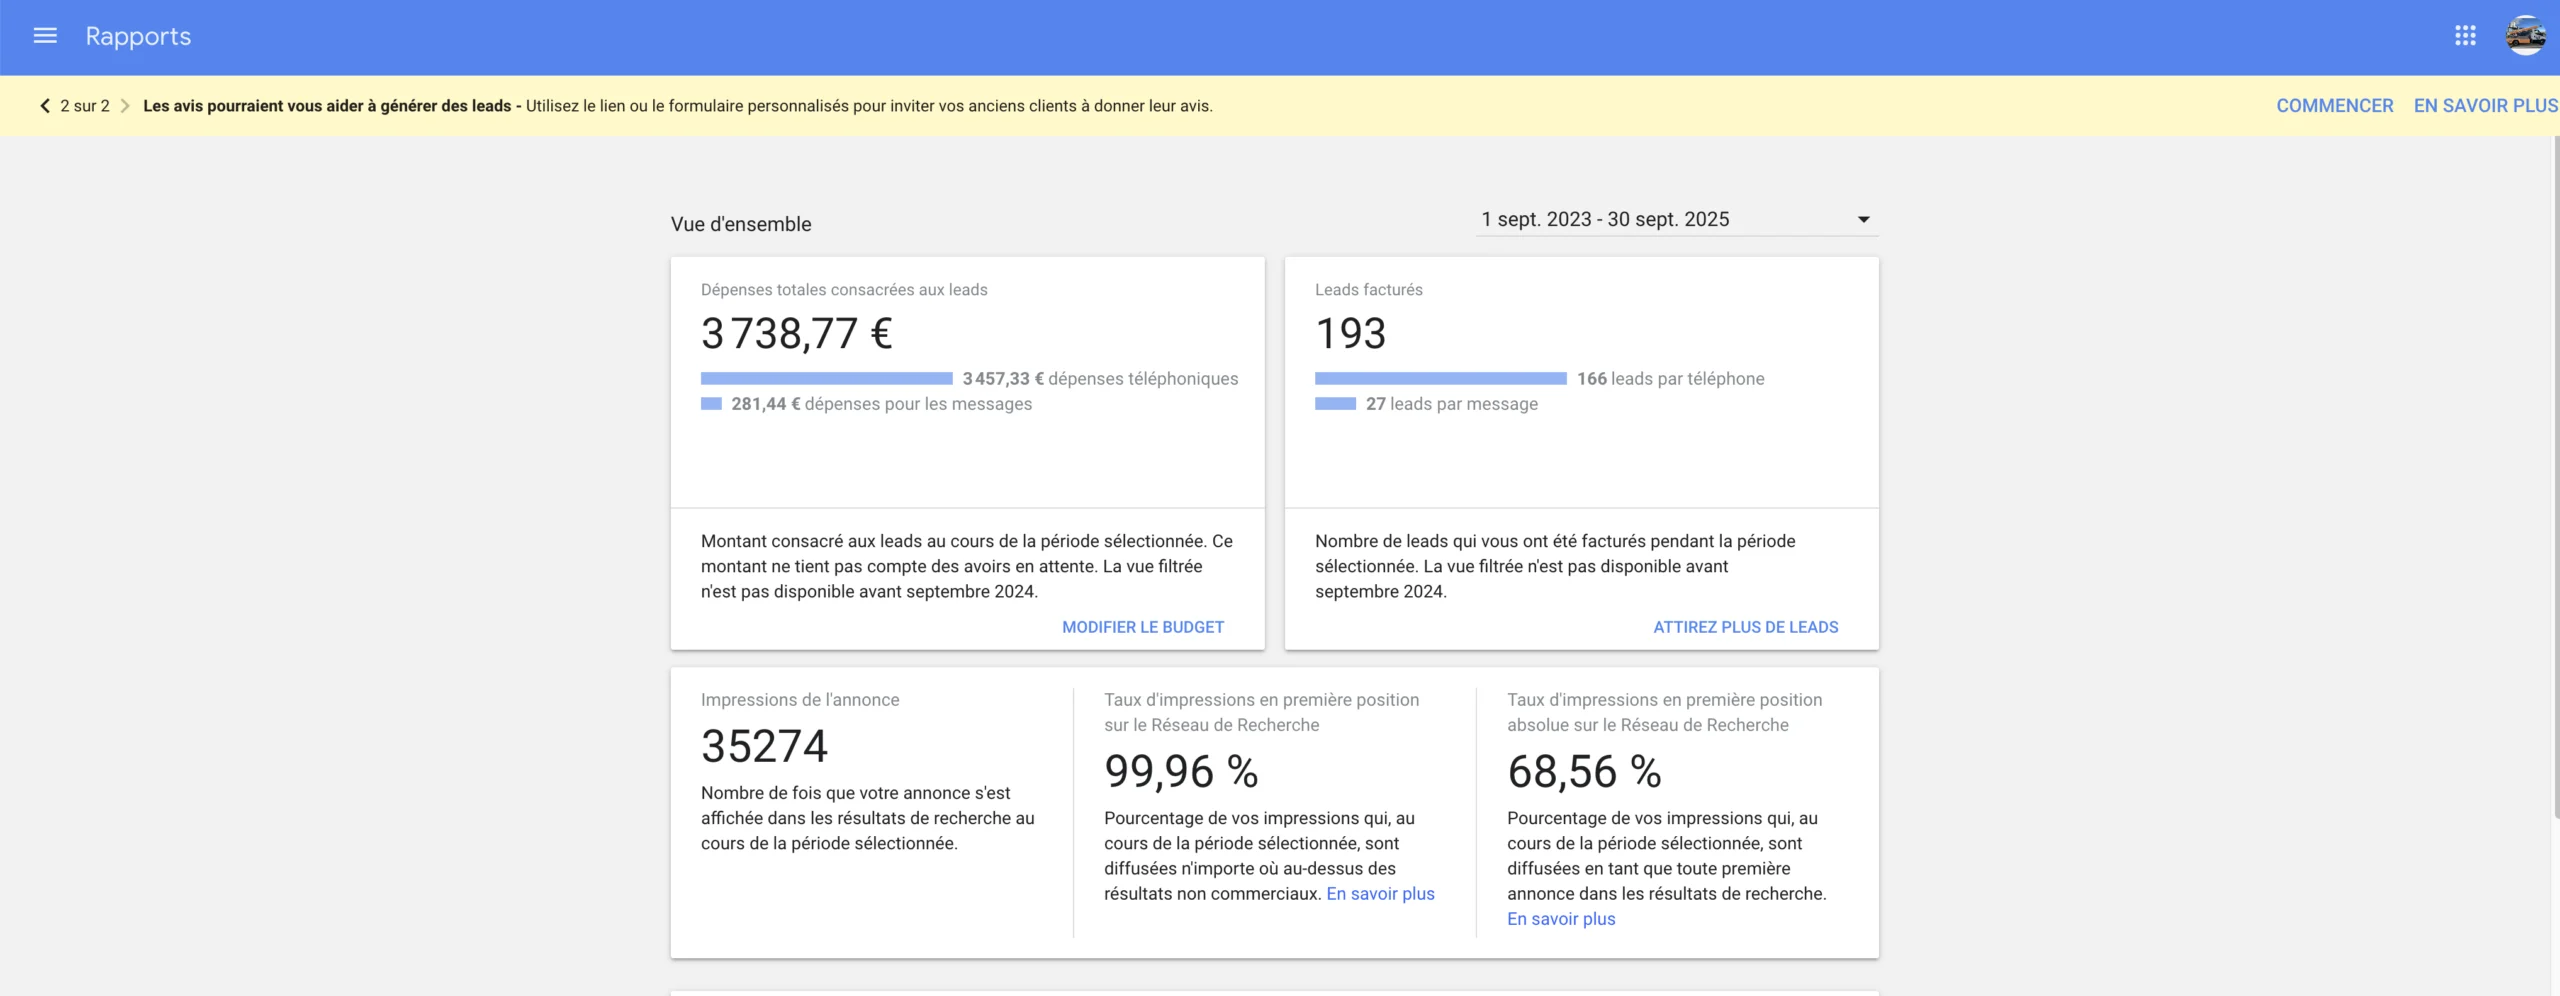Click the account profile avatar

tap(2525, 36)
